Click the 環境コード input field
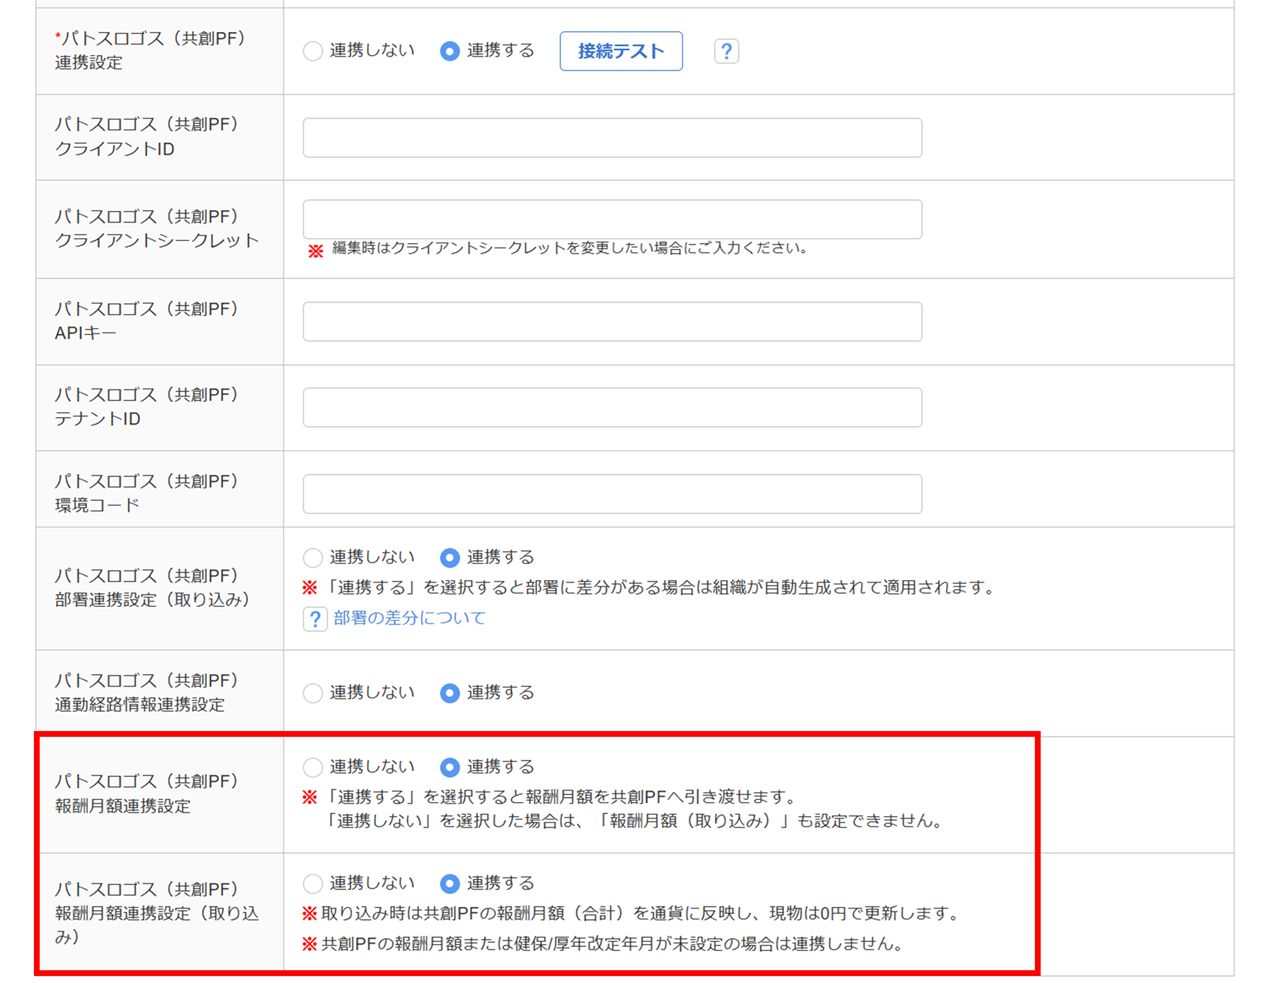The width and height of the screenshot is (1280, 983). [612, 494]
